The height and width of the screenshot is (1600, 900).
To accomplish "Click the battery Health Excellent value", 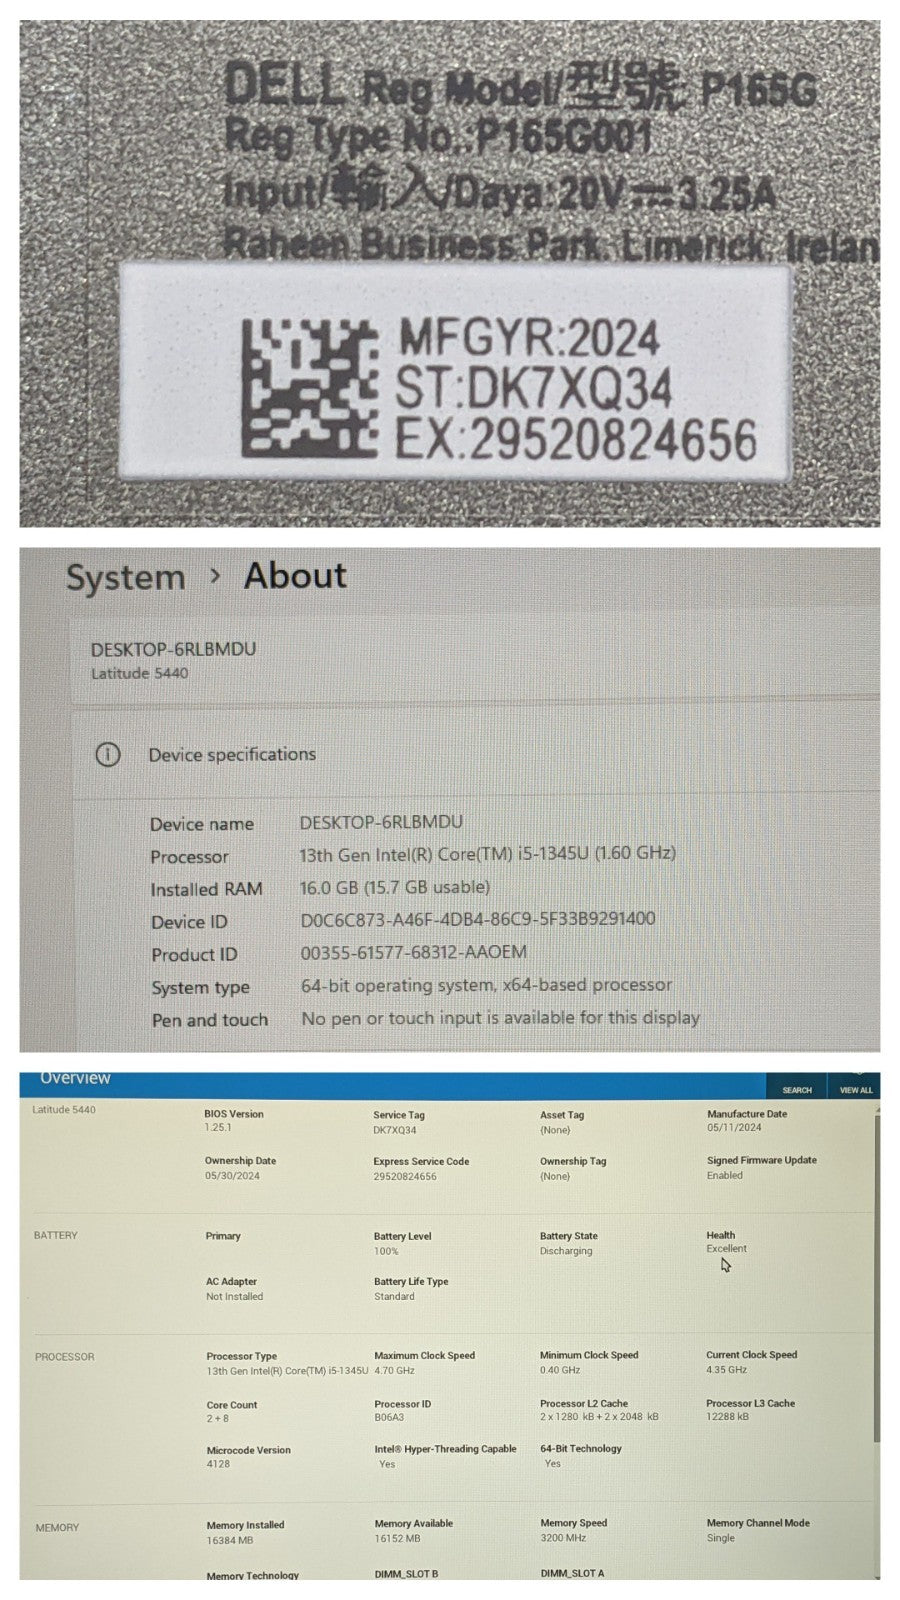I will [x=726, y=1249].
